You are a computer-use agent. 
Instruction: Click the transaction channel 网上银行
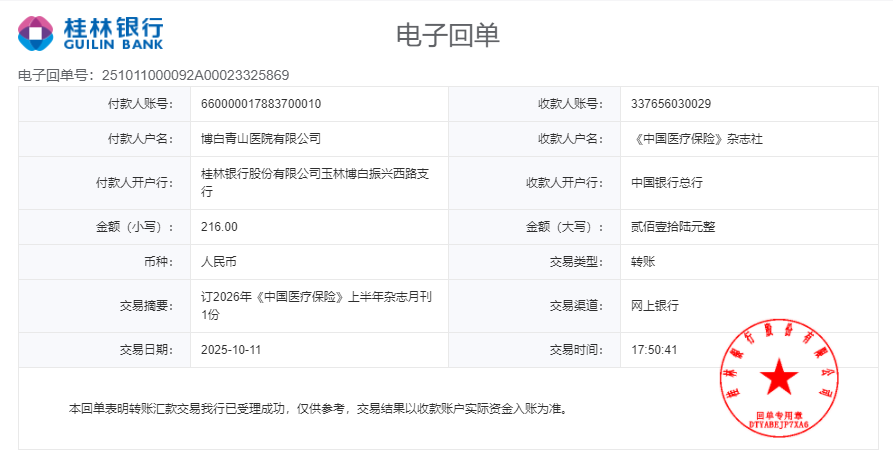pyautogui.click(x=655, y=306)
